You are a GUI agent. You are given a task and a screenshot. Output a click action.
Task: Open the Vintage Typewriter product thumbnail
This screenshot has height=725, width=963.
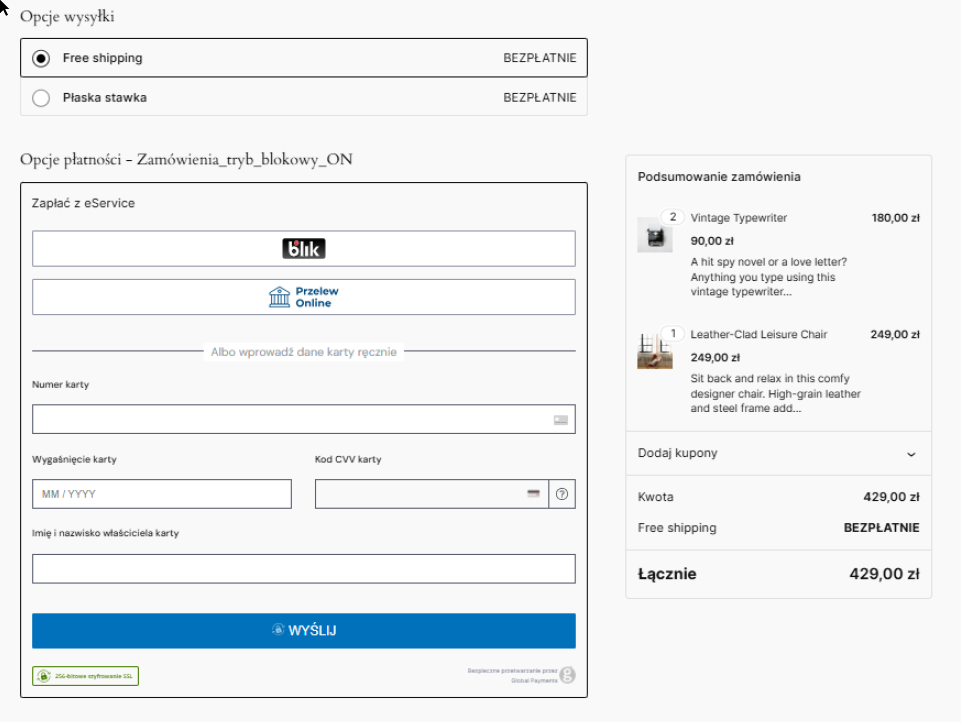click(655, 236)
